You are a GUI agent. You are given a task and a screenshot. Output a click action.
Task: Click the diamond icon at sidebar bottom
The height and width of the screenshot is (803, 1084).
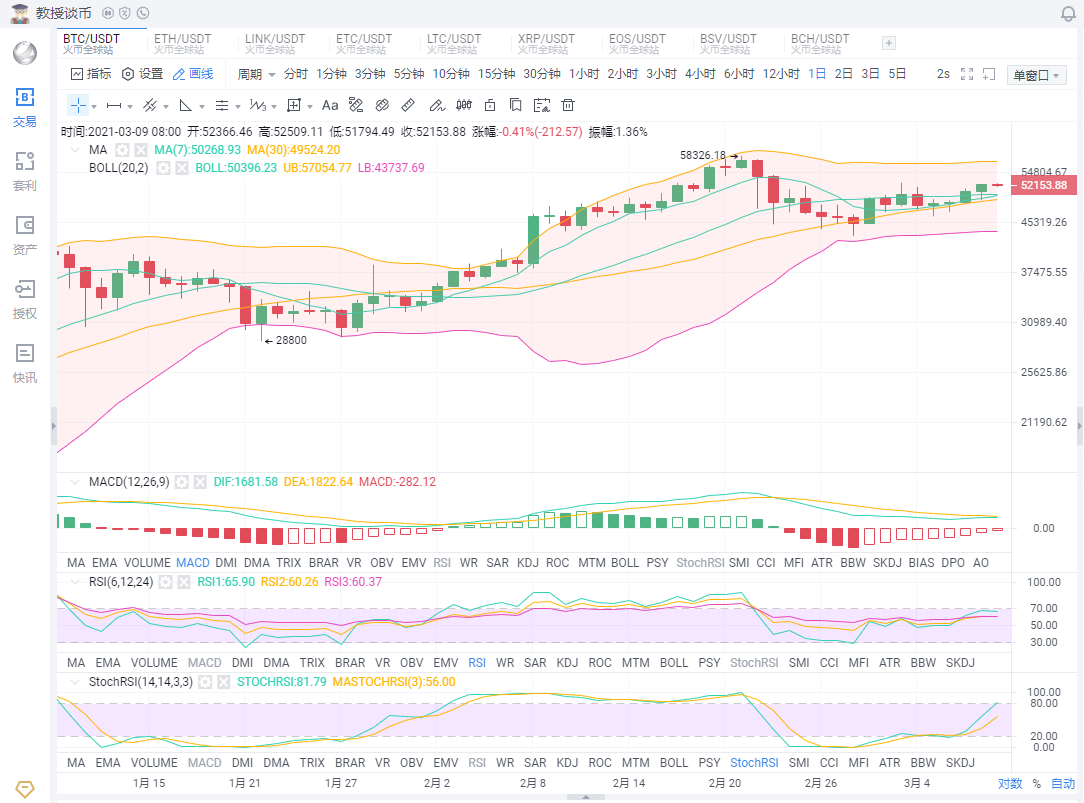[x=24, y=789]
